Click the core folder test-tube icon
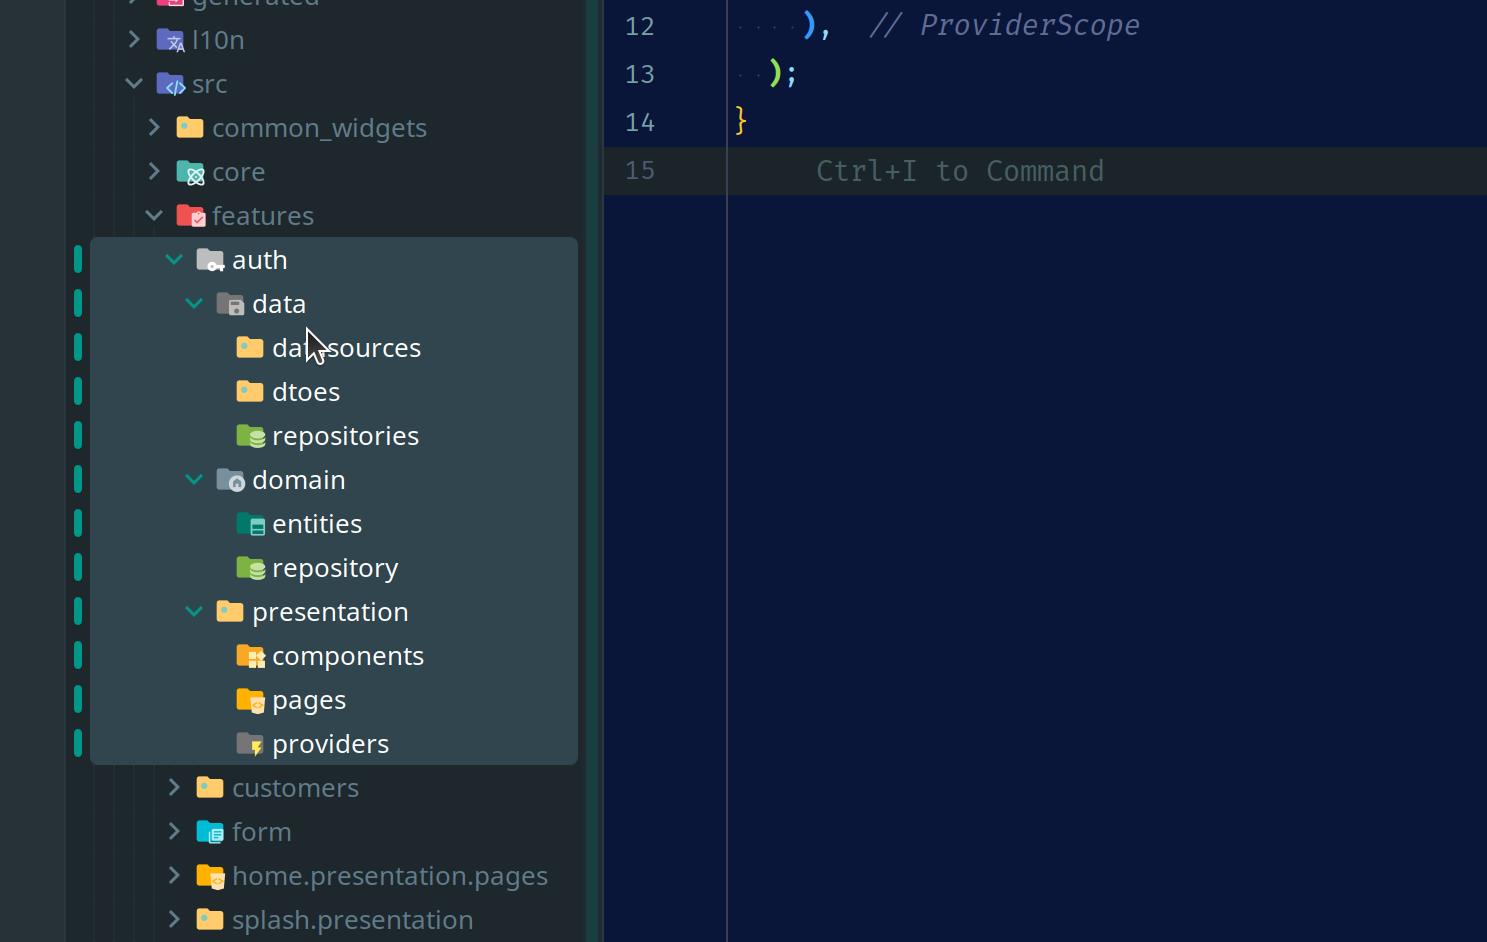 pos(190,171)
